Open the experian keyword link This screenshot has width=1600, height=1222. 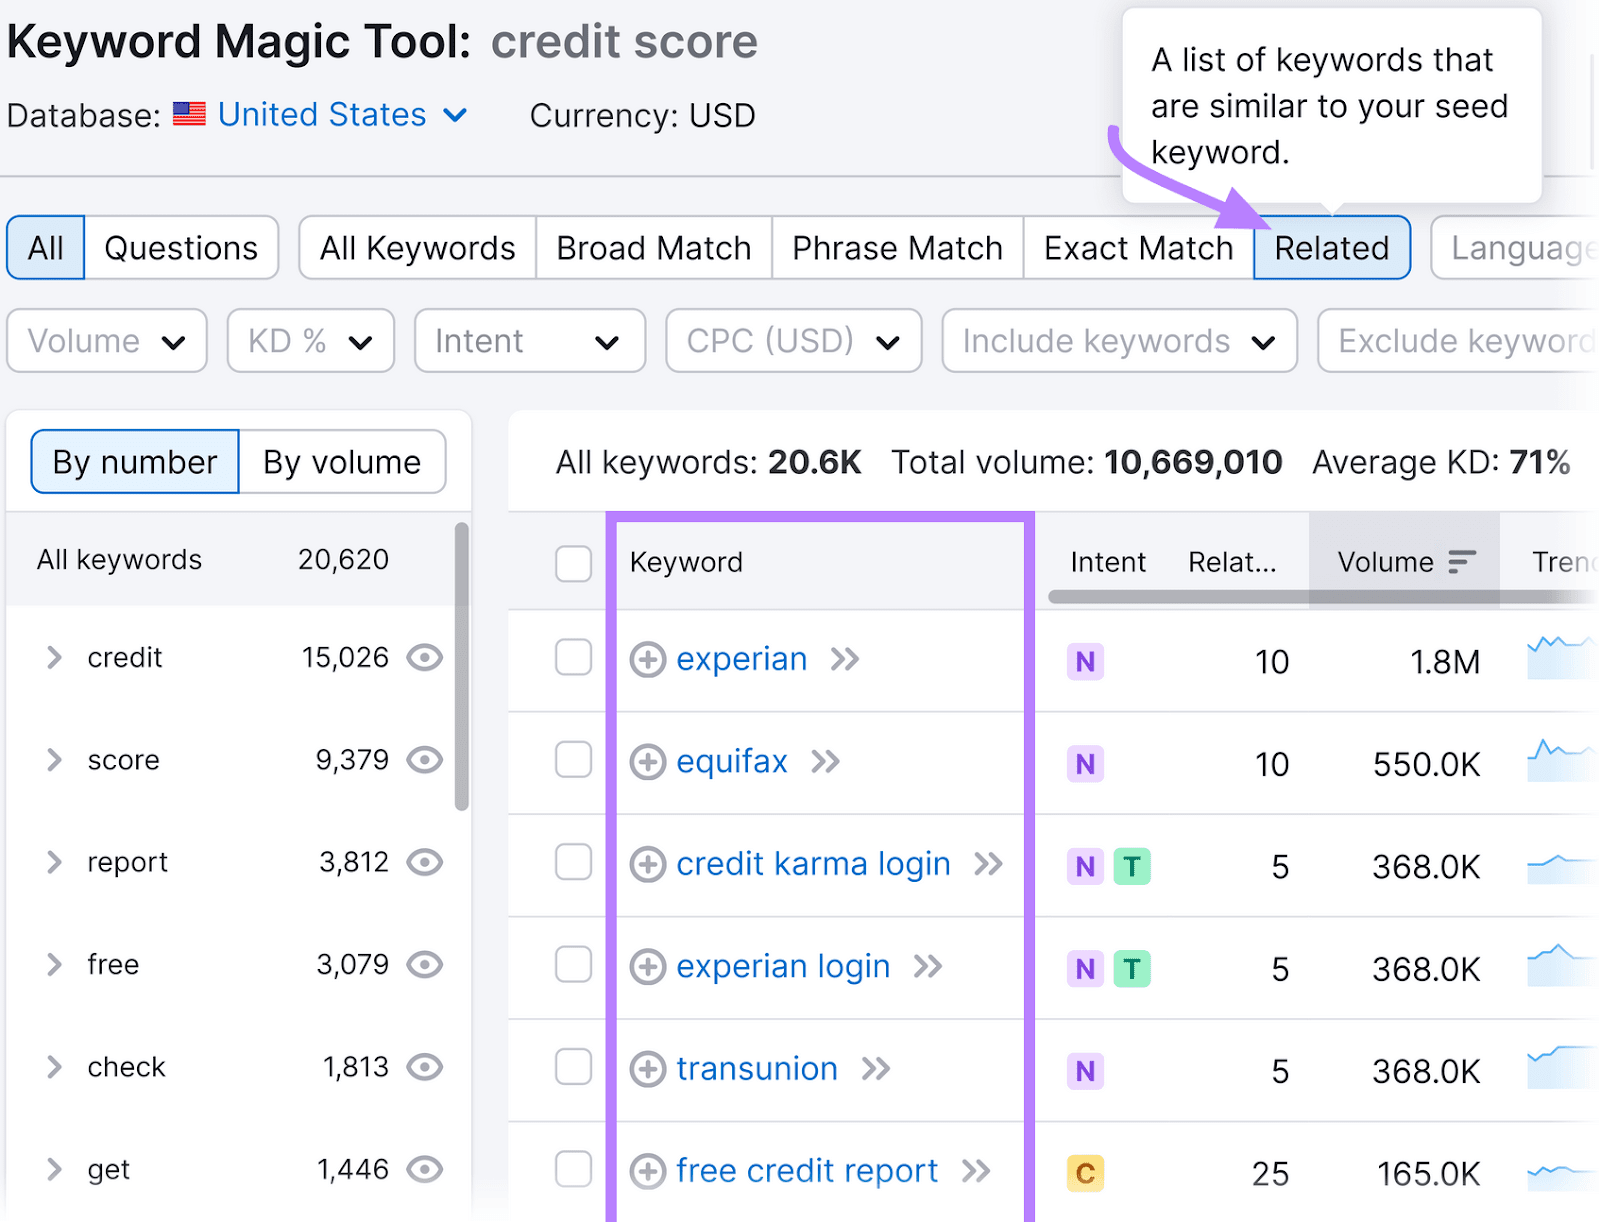pos(742,659)
